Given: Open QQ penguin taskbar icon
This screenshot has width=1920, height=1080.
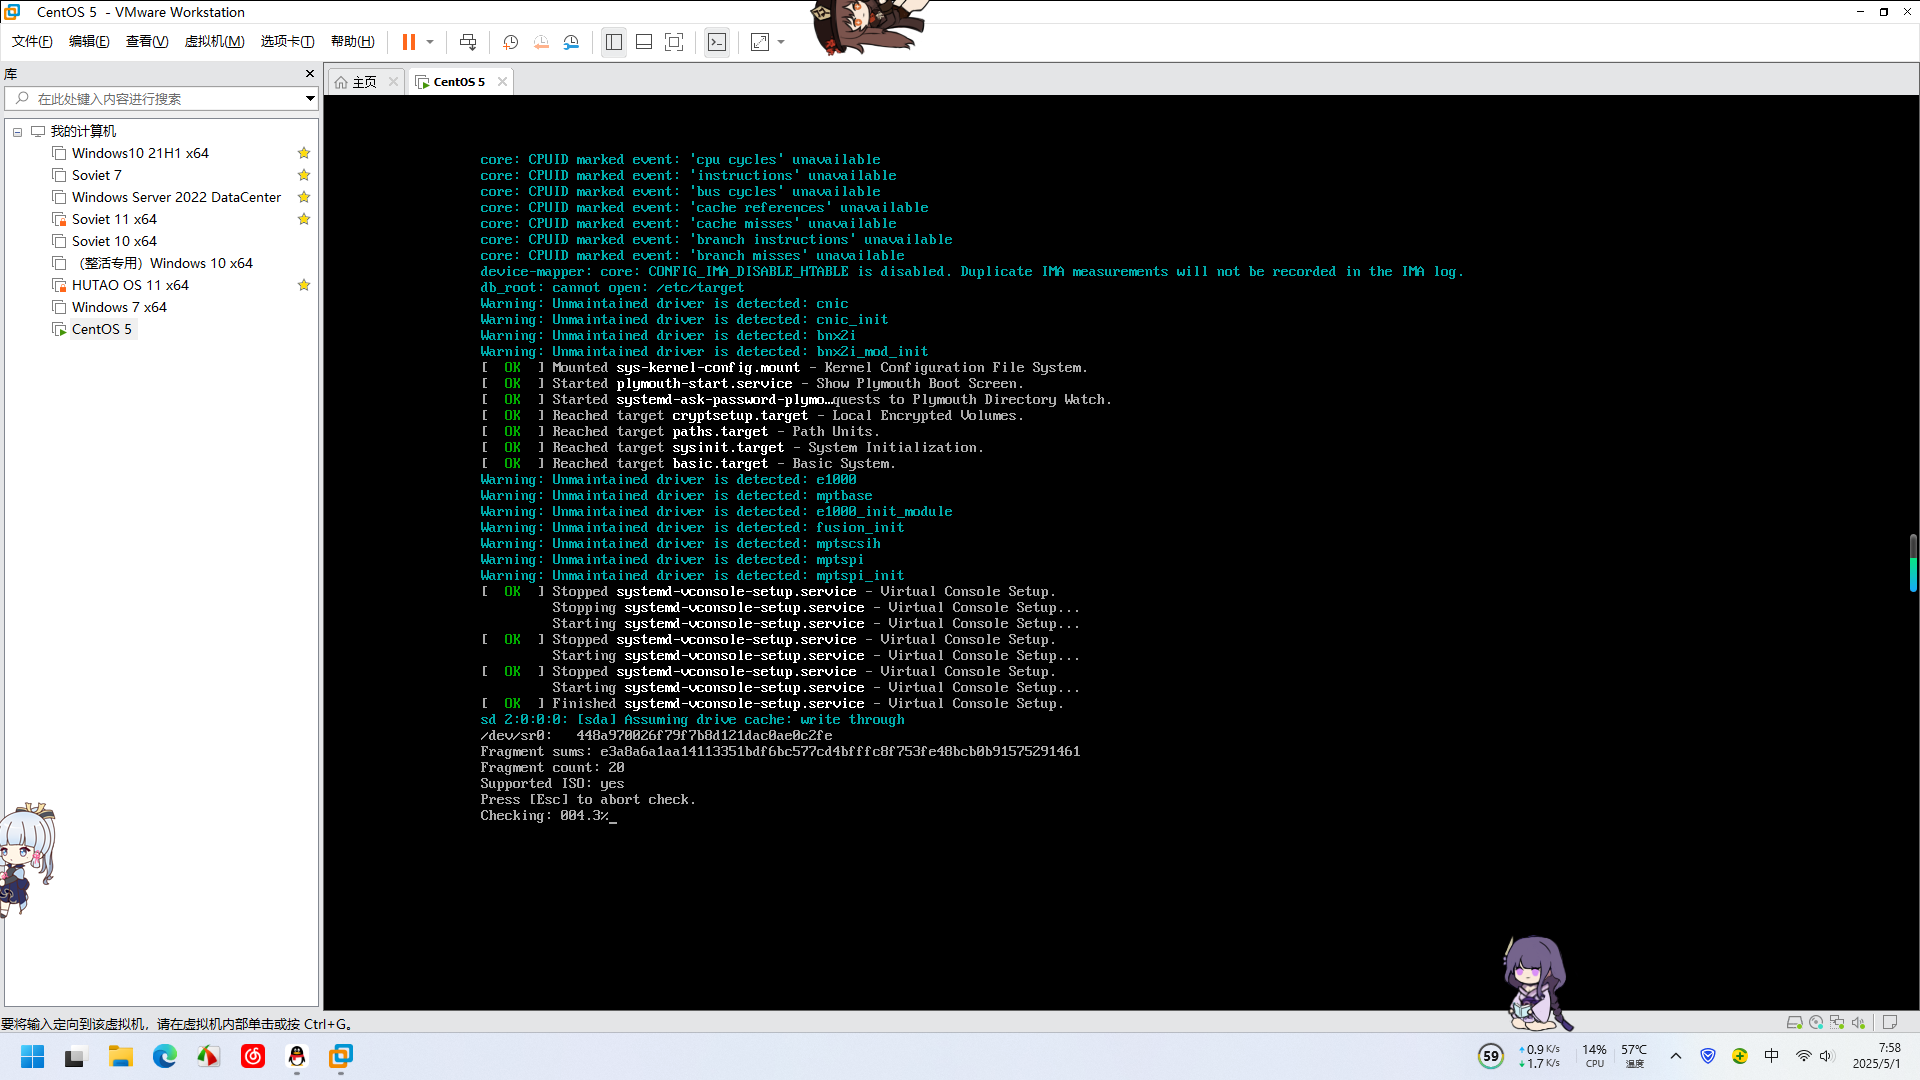Looking at the screenshot, I should [297, 1056].
